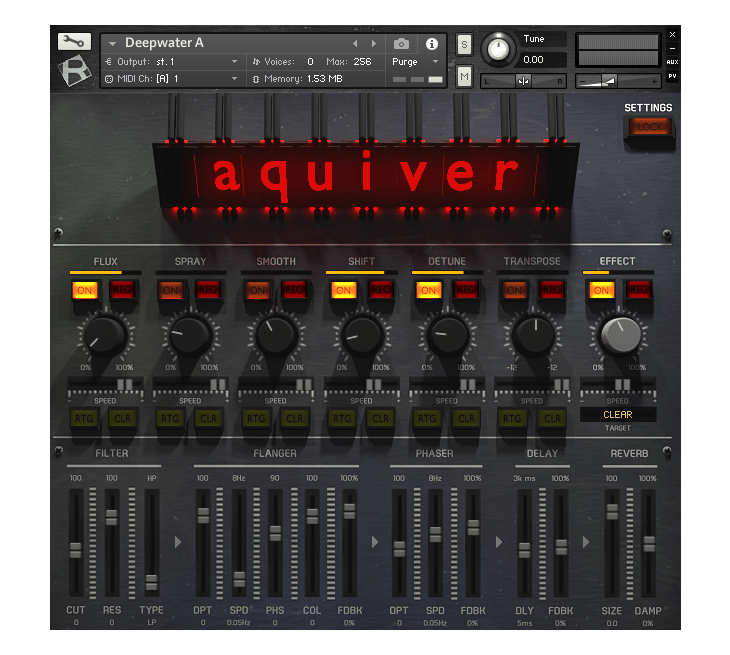Click FLUX CLR button
This screenshot has width=730, height=655.
122,419
